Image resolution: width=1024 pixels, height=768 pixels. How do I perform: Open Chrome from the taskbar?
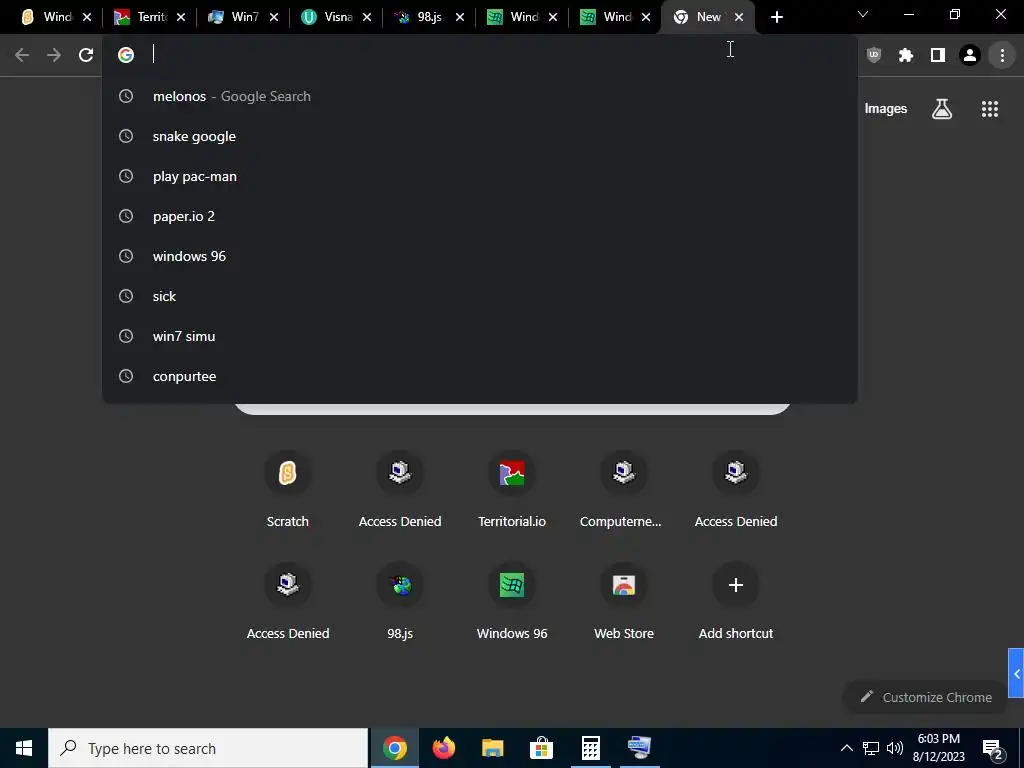coord(394,748)
